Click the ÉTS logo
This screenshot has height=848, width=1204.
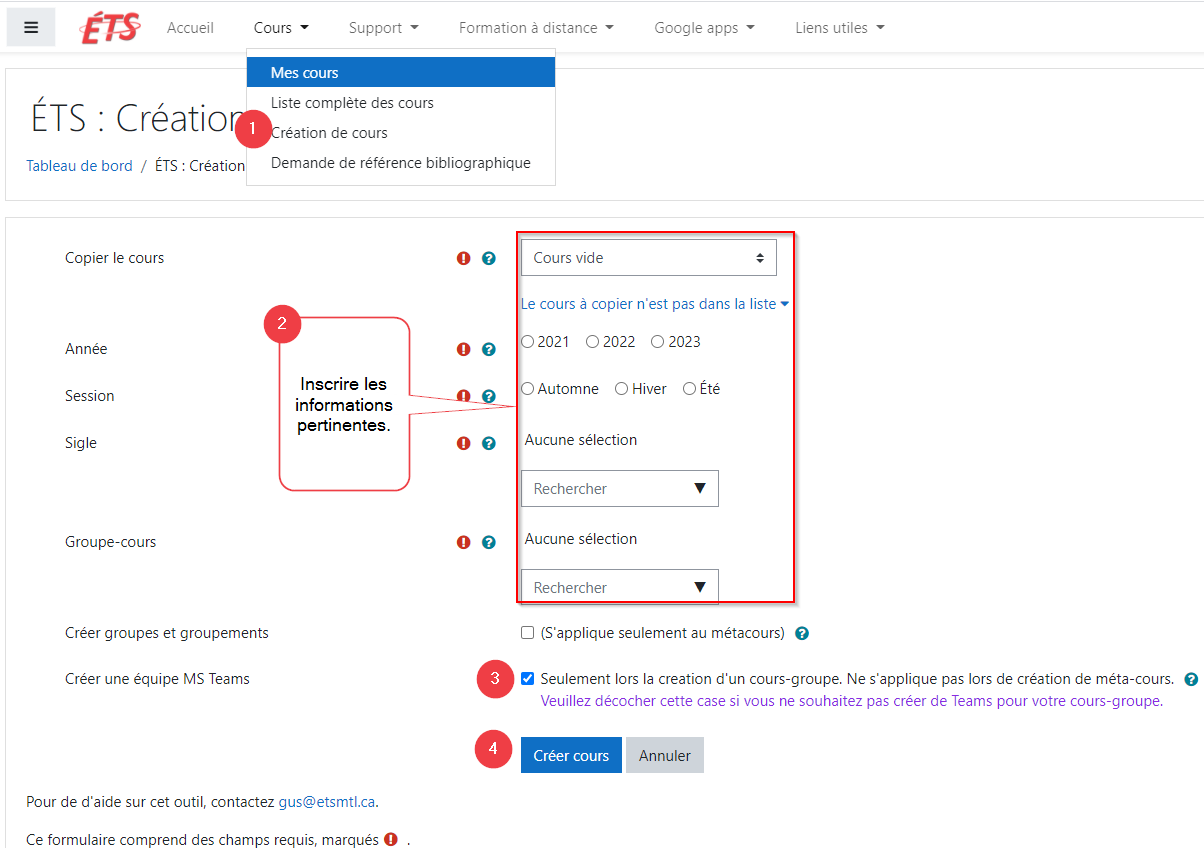(110, 28)
